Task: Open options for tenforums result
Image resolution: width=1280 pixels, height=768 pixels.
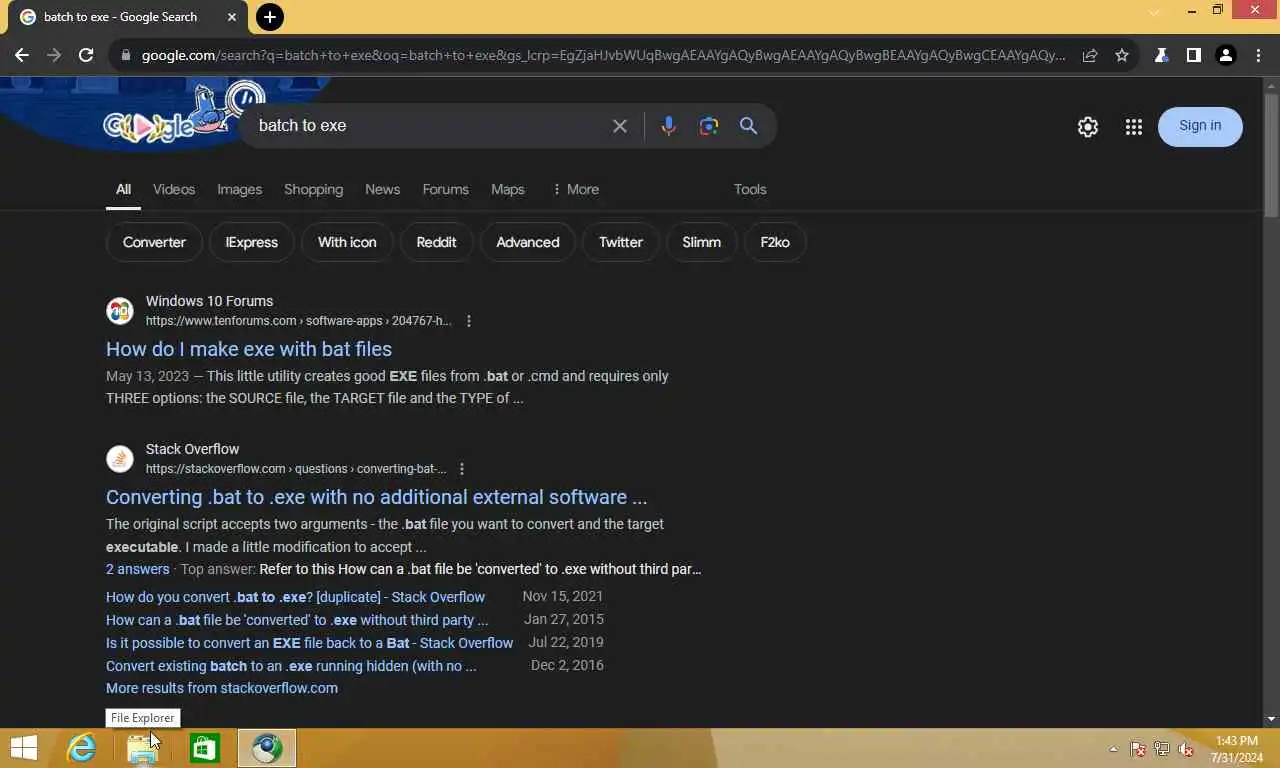Action: click(468, 321)
